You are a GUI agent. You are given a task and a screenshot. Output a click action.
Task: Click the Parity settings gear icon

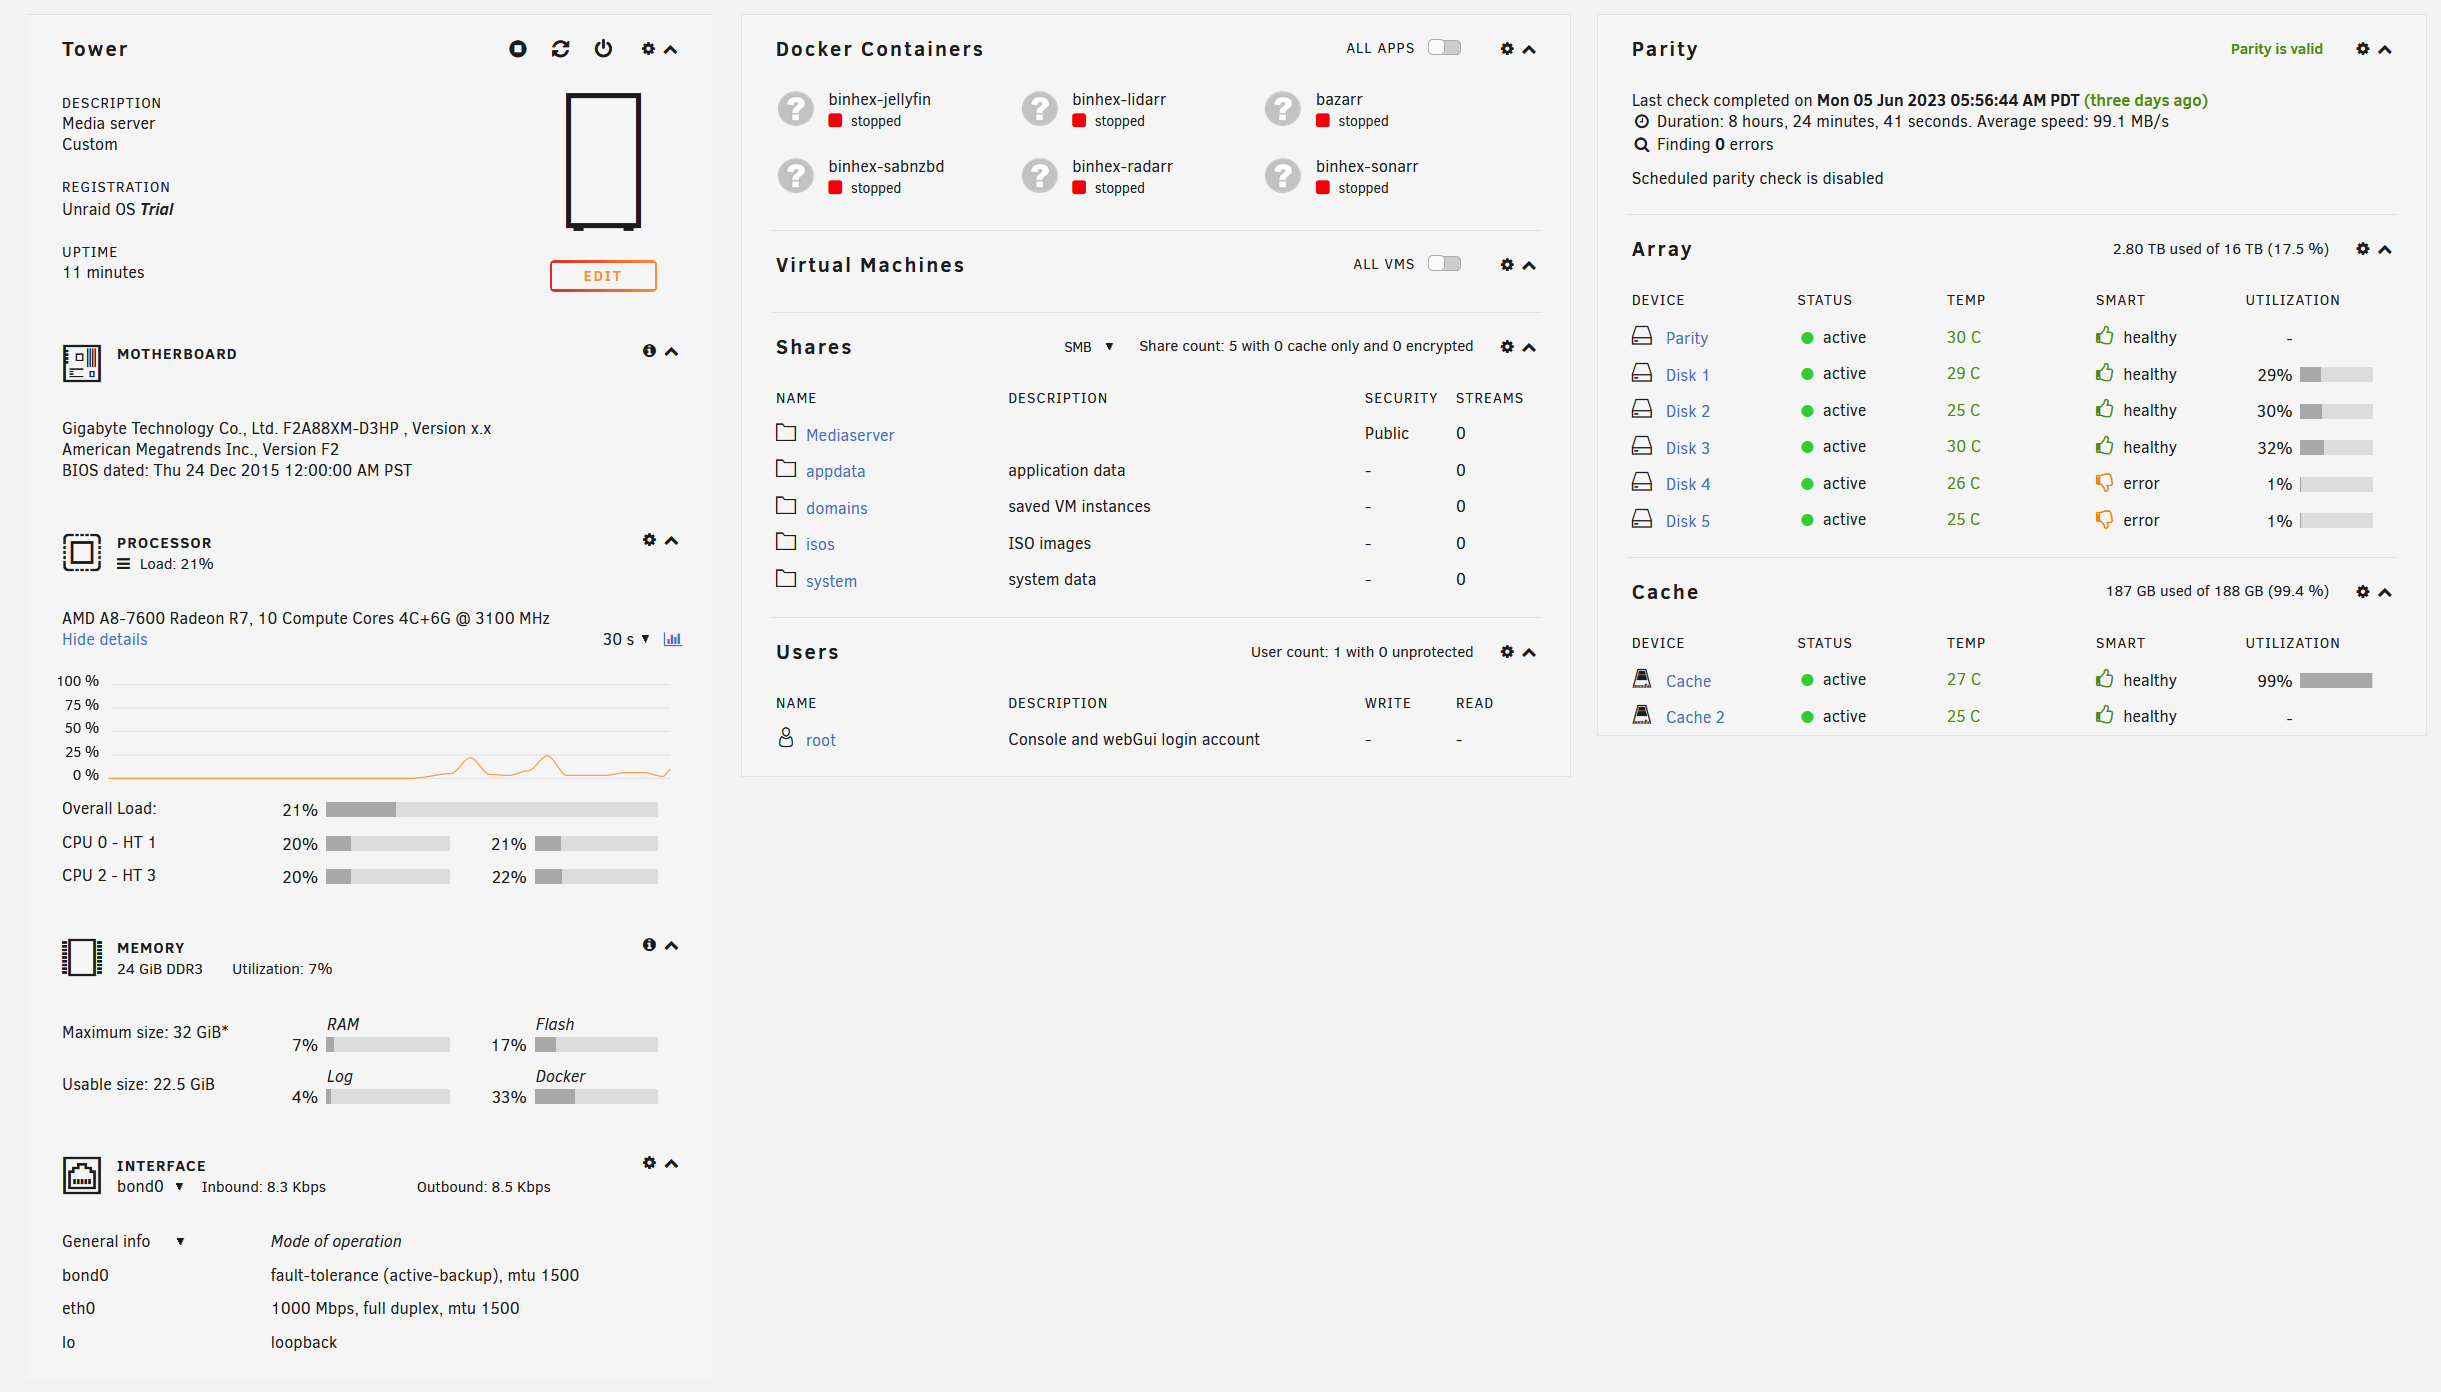pos(2363,49)
